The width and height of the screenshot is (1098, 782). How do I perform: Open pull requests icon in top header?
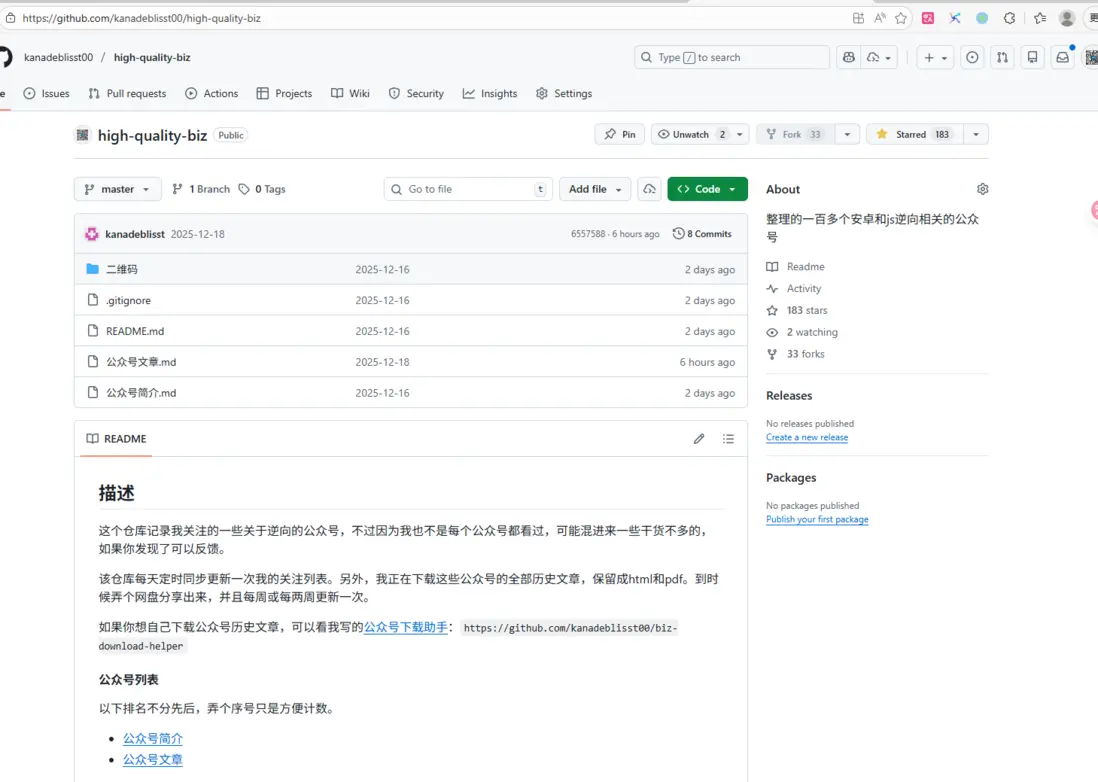(x=1002, y=57)
